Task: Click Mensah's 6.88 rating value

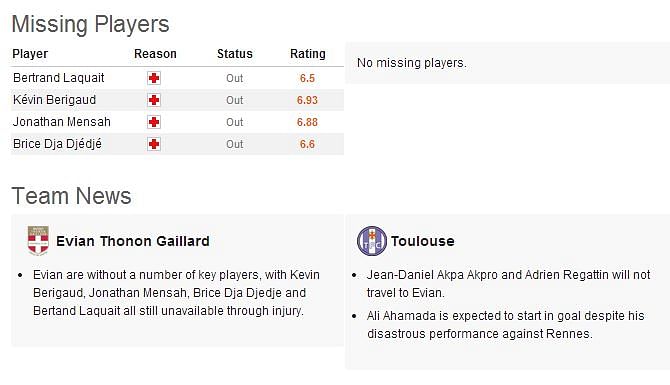Action: (307, 122)
